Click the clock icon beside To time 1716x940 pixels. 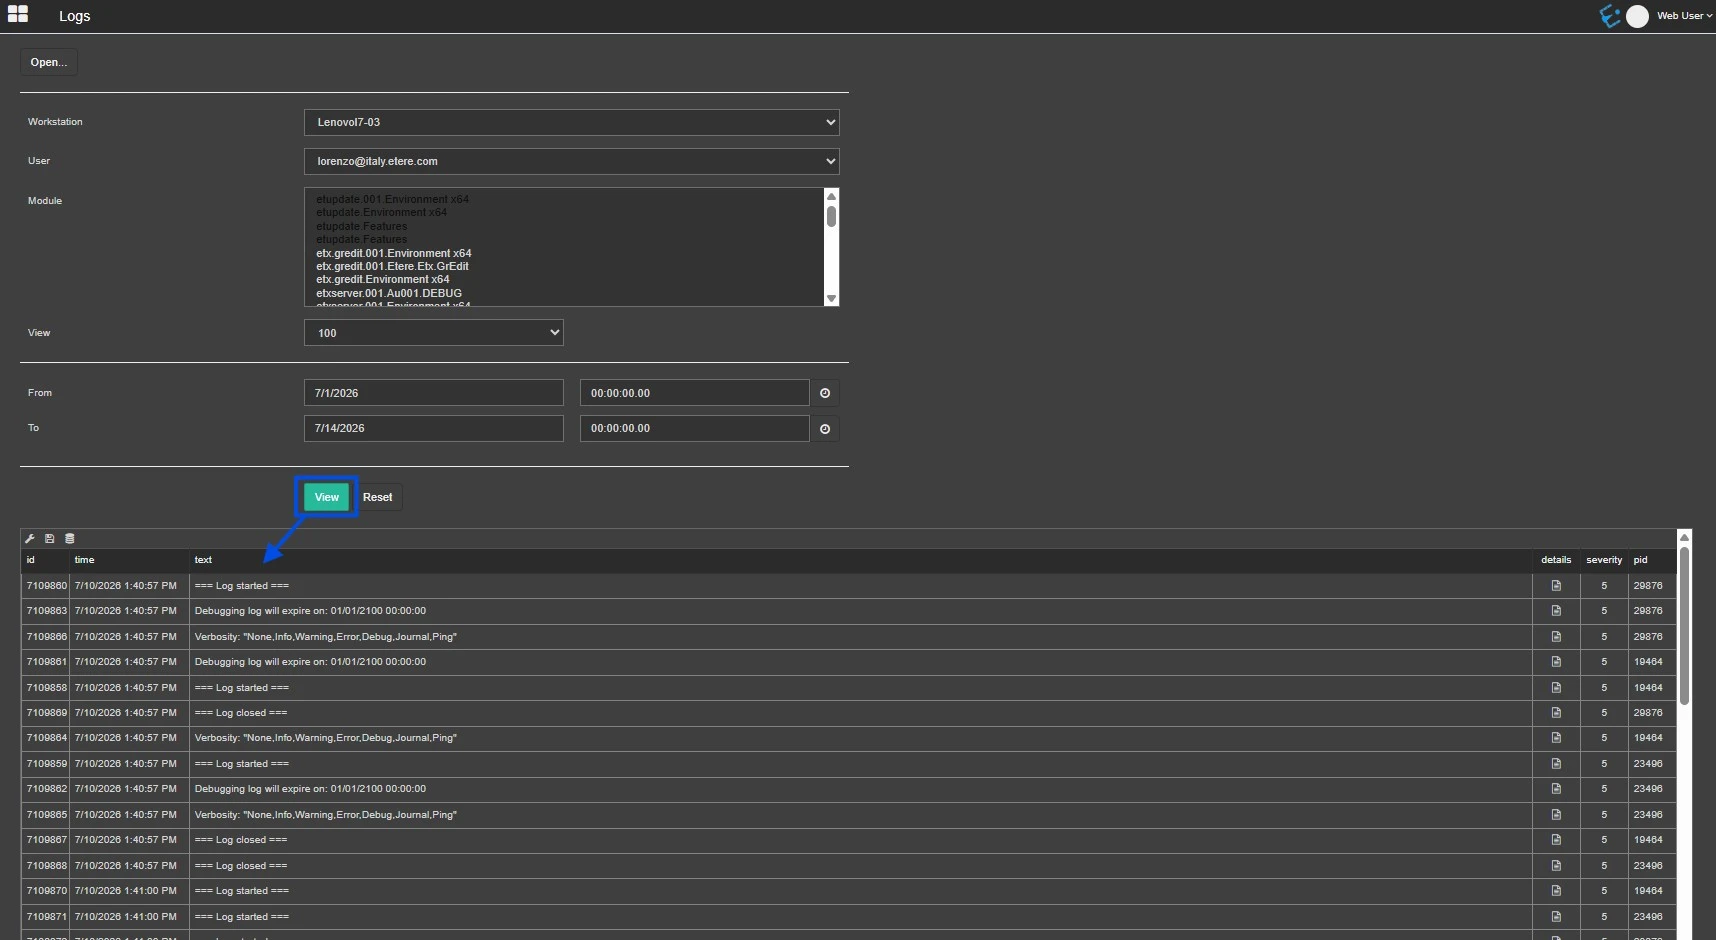click(x=825, y=429)
